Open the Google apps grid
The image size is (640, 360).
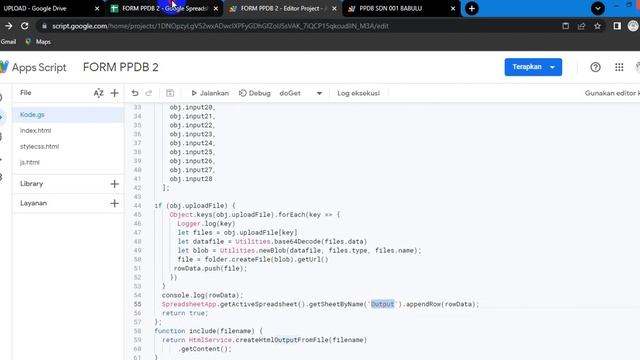[619, 67]
